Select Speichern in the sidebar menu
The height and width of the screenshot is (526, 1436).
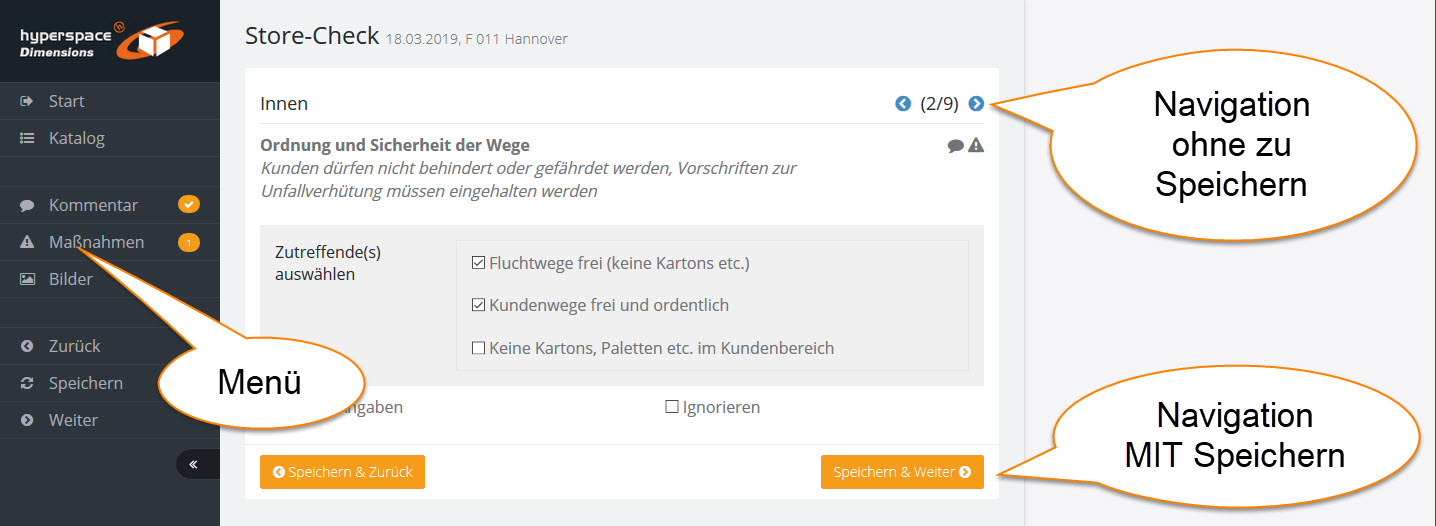click(85, 383)
